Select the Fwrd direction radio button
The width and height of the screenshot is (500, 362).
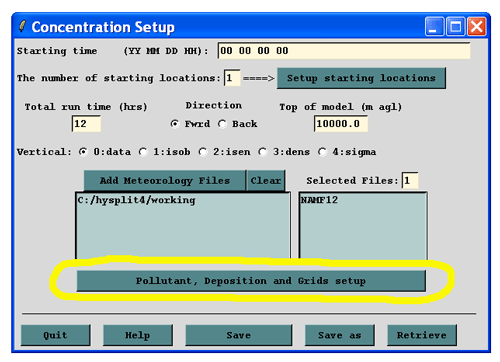(x=174, y=124)
